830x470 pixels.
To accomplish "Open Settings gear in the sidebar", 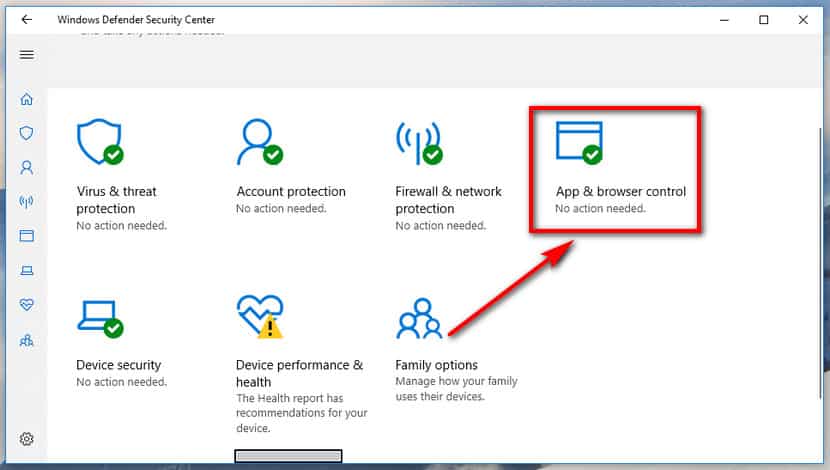I will click(x=26, y=439).
